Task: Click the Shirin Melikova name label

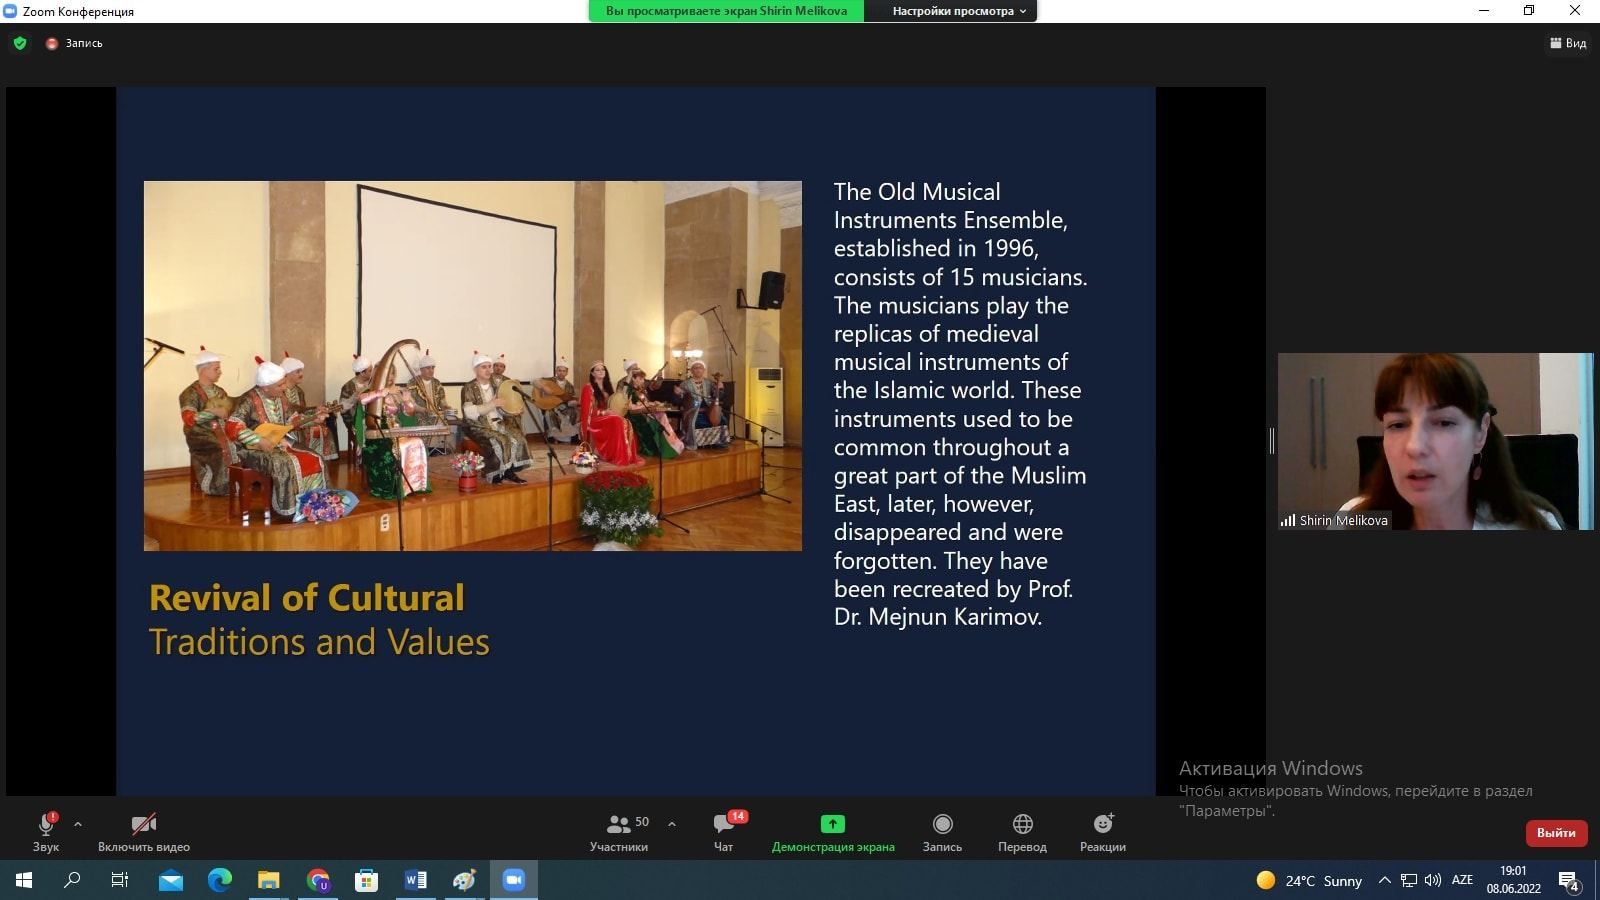Action: coord(1343,520)
